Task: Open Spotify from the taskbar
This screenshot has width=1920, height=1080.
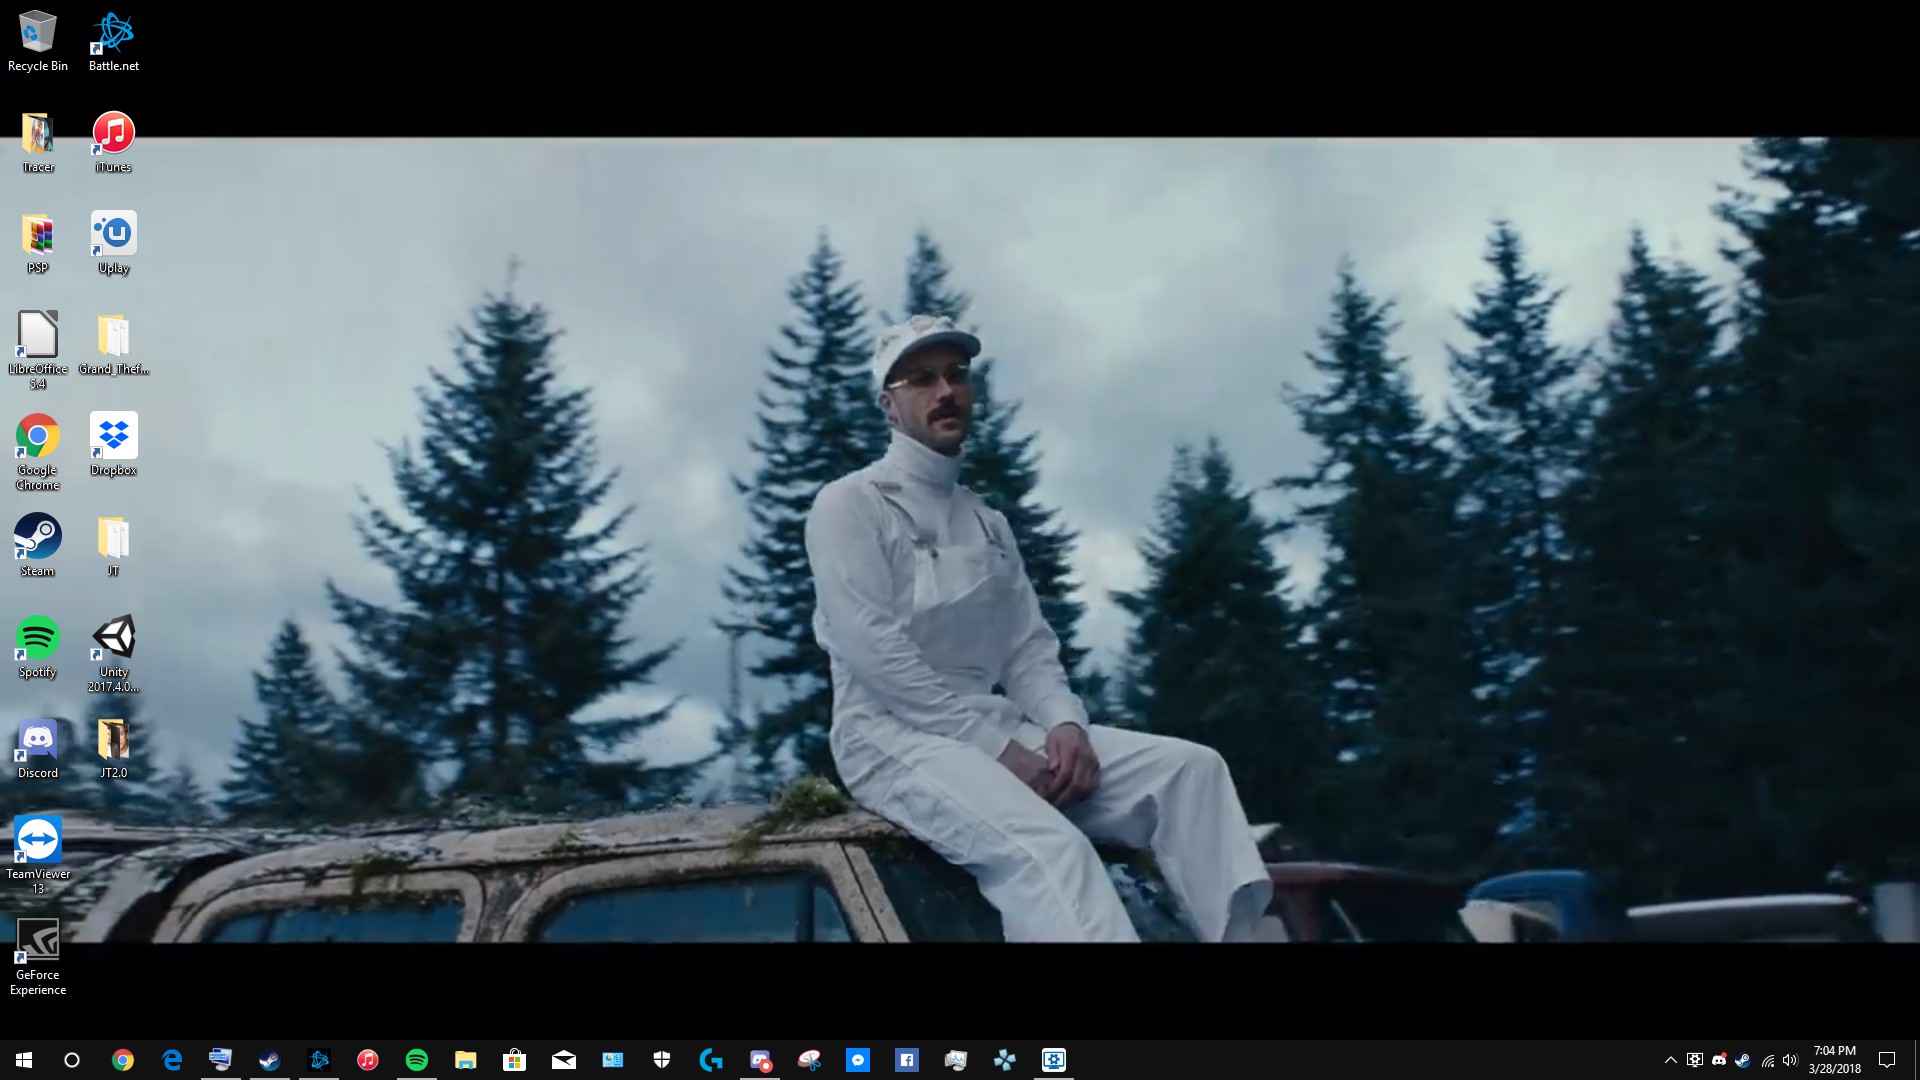Action: 416,1060
